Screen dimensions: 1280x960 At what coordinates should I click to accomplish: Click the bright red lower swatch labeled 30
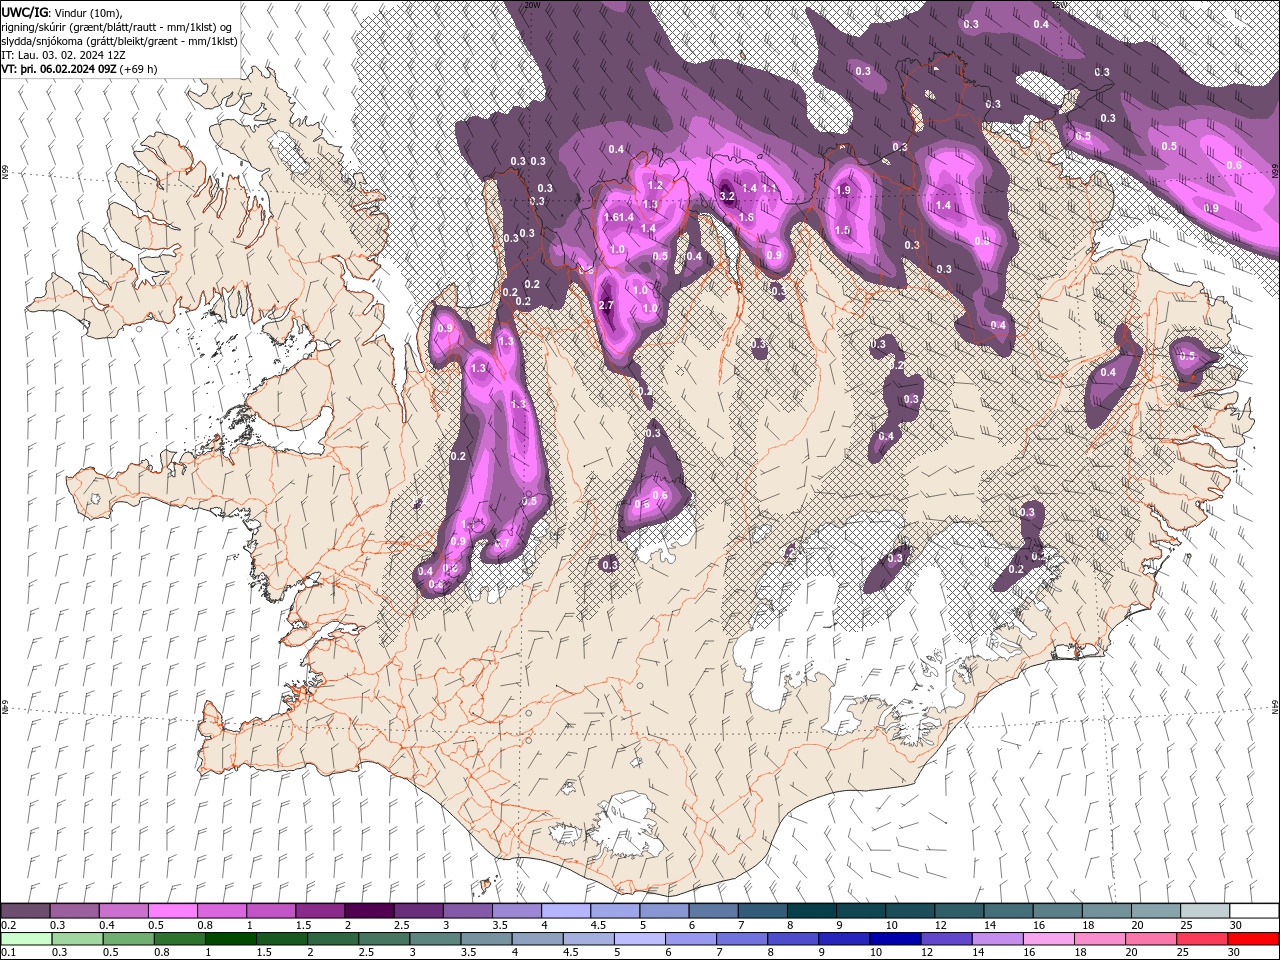click(x=1252, y=939)
